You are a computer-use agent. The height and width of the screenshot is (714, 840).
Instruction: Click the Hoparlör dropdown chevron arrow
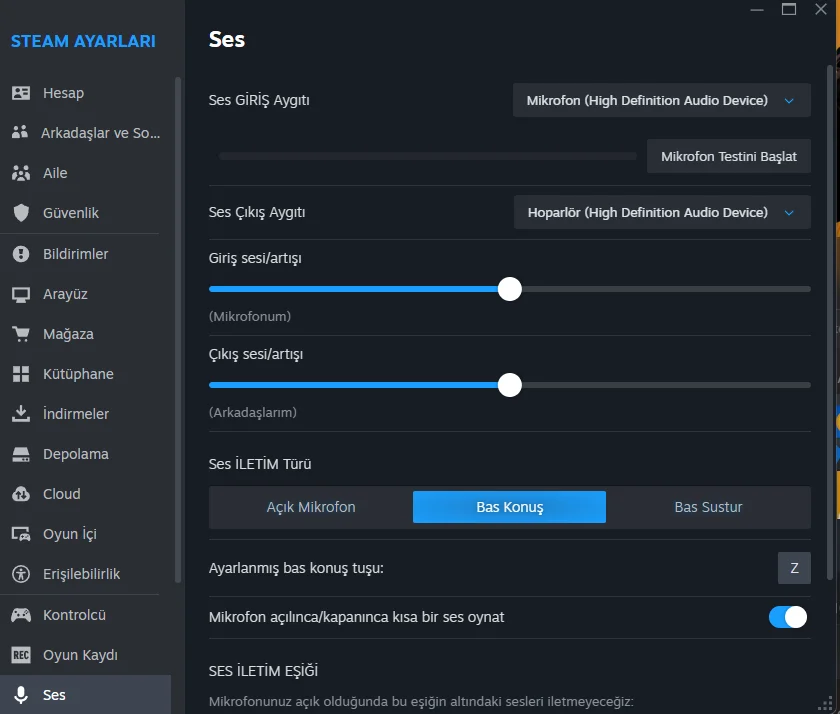[789, 213]
